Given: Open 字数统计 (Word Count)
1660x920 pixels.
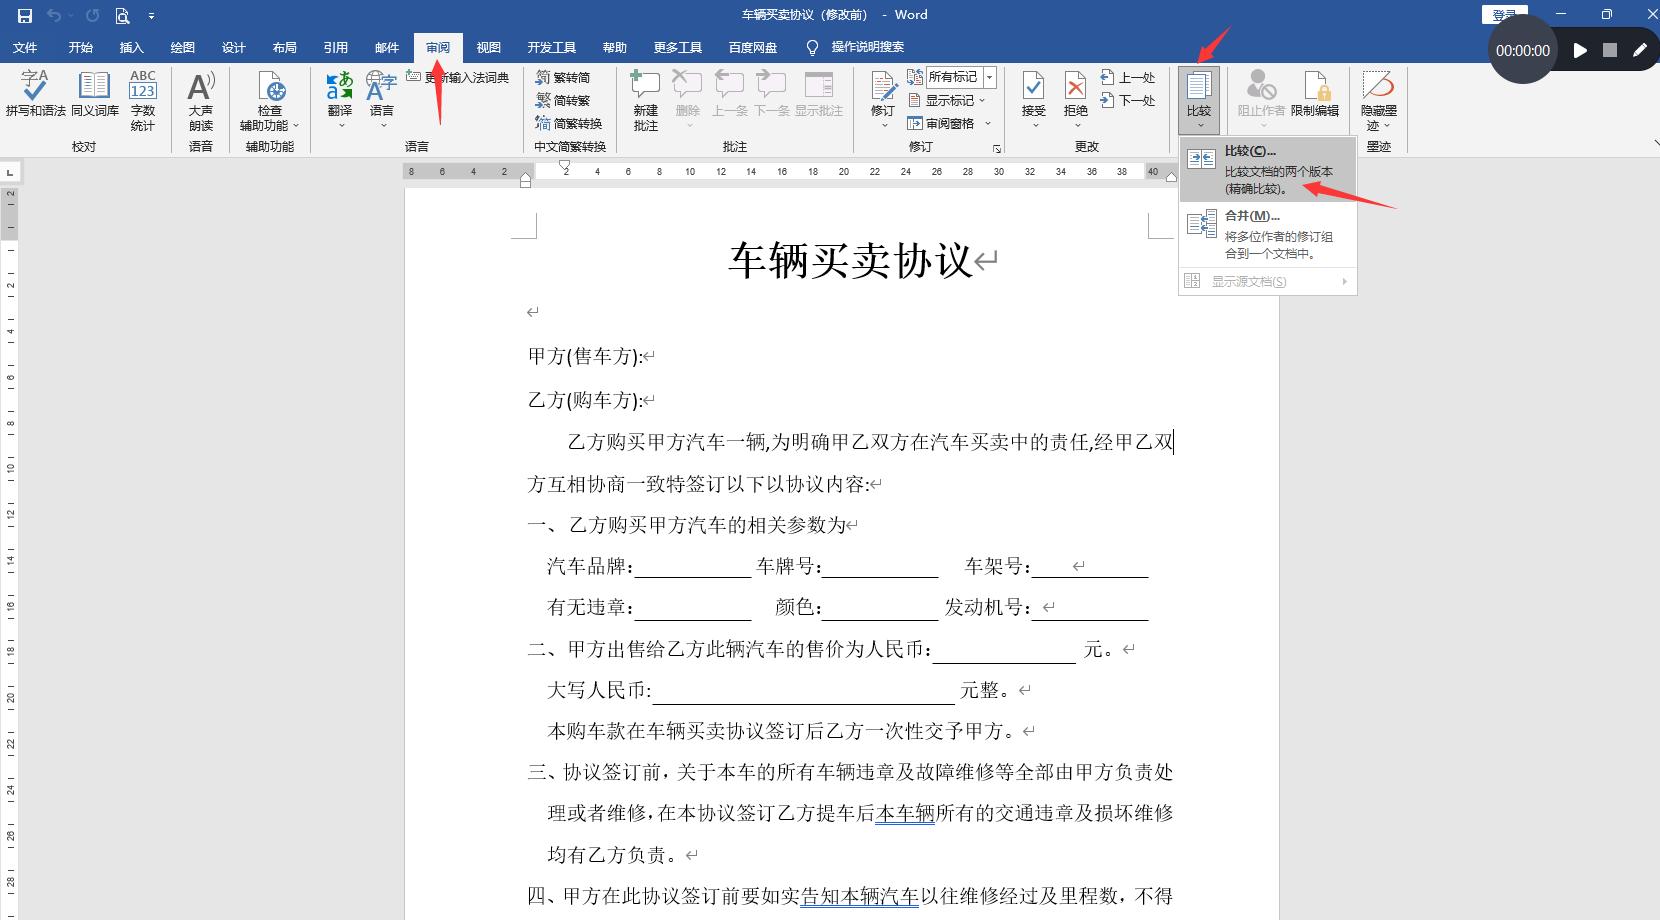Looking at the screenshot, I should [x=143, y=100].
